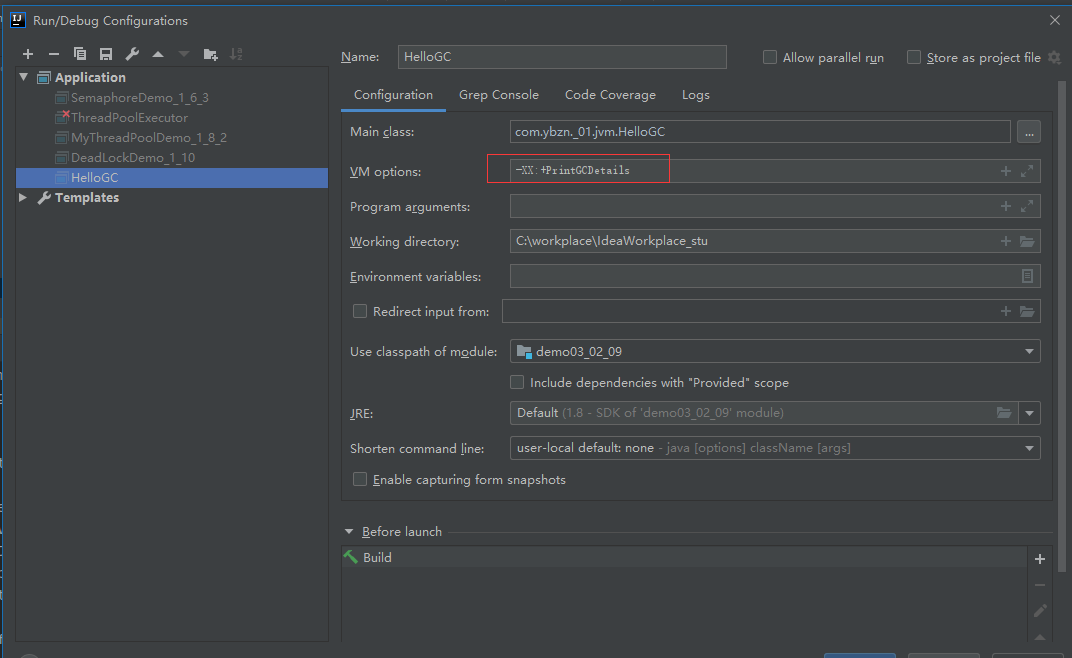1072x658 pixels.
Task: Save configuration with the floppy disk icon
Action: (105, 54)
